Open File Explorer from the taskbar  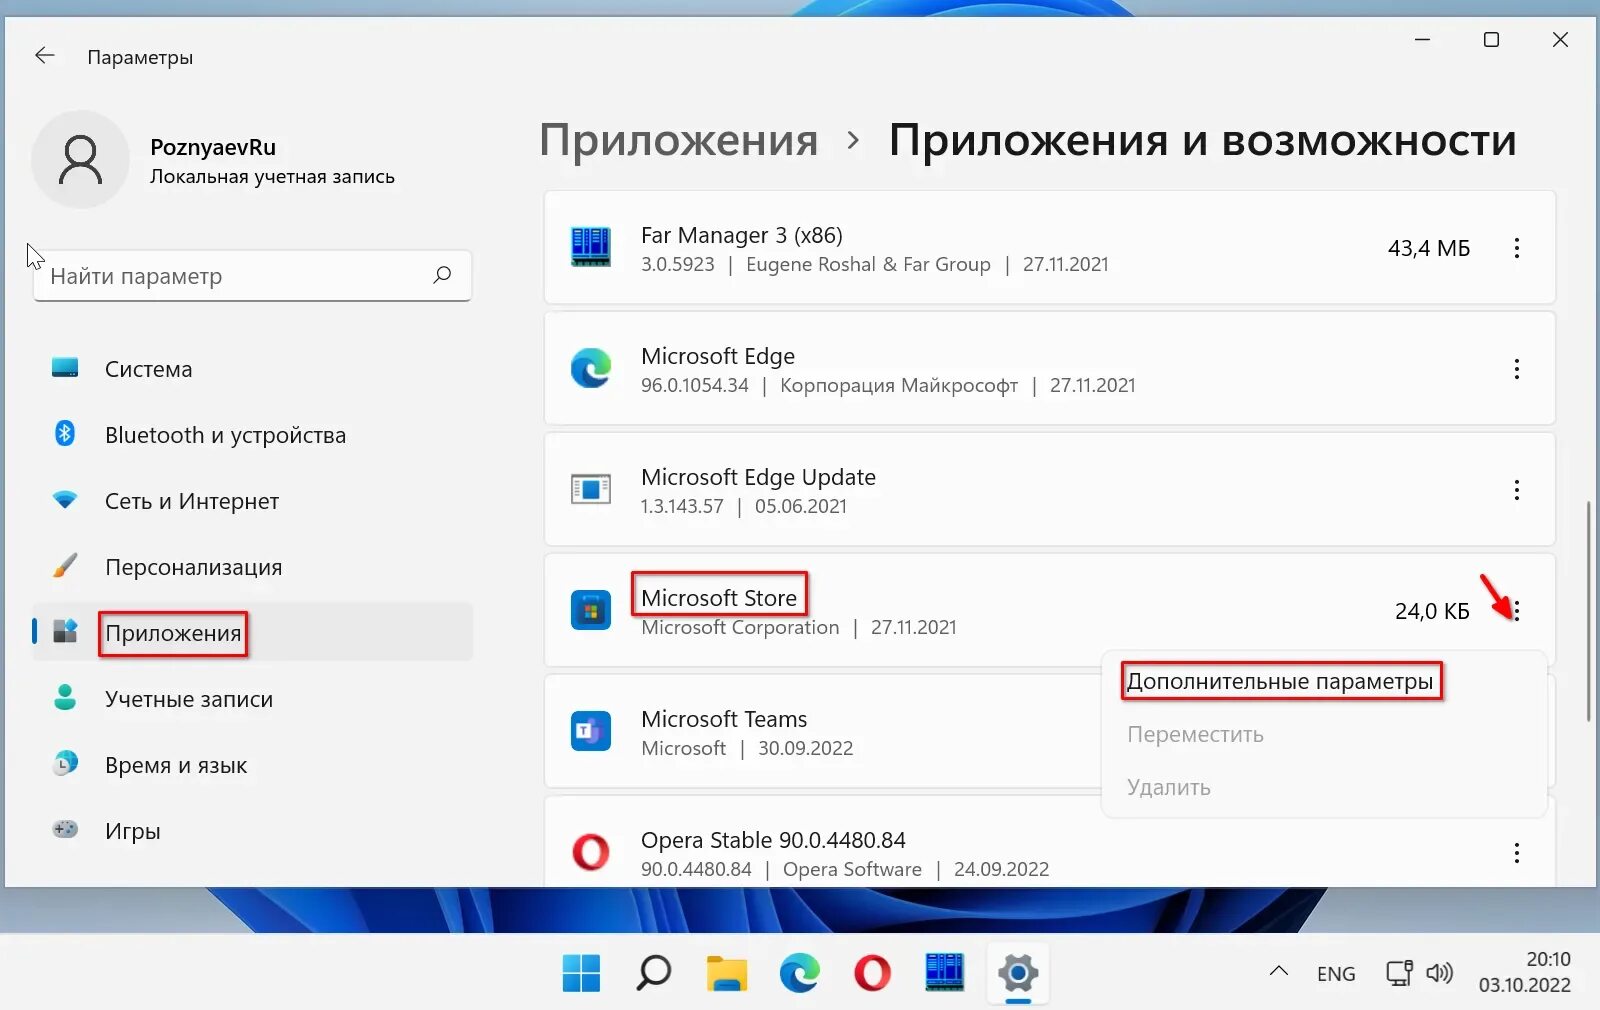point(727,972)
